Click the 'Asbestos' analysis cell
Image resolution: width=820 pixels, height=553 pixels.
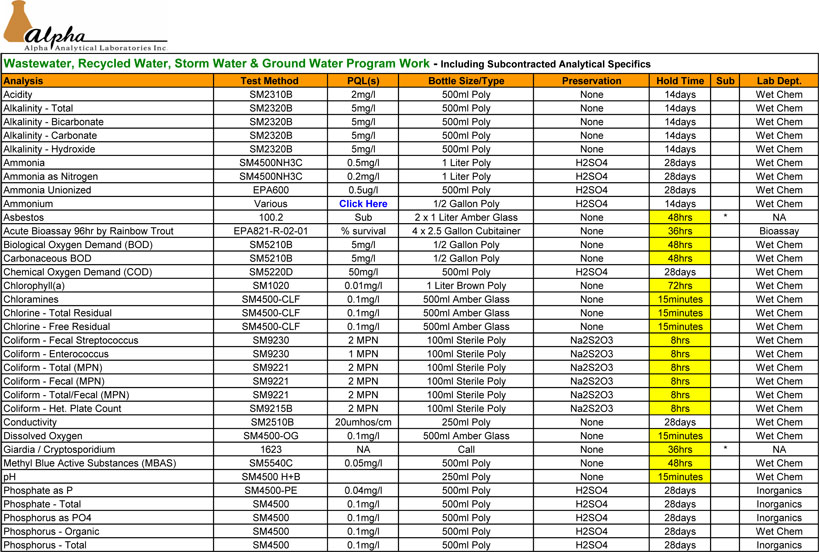click(x=107, y=218)
